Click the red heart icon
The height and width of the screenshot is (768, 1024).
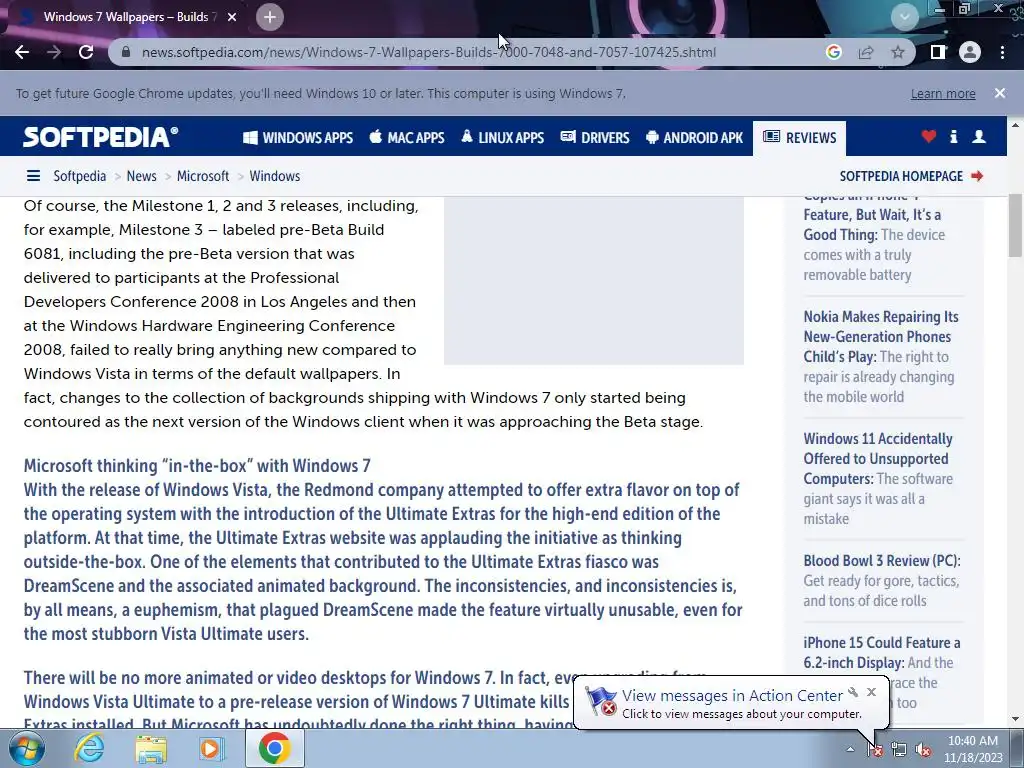[929, 136]
